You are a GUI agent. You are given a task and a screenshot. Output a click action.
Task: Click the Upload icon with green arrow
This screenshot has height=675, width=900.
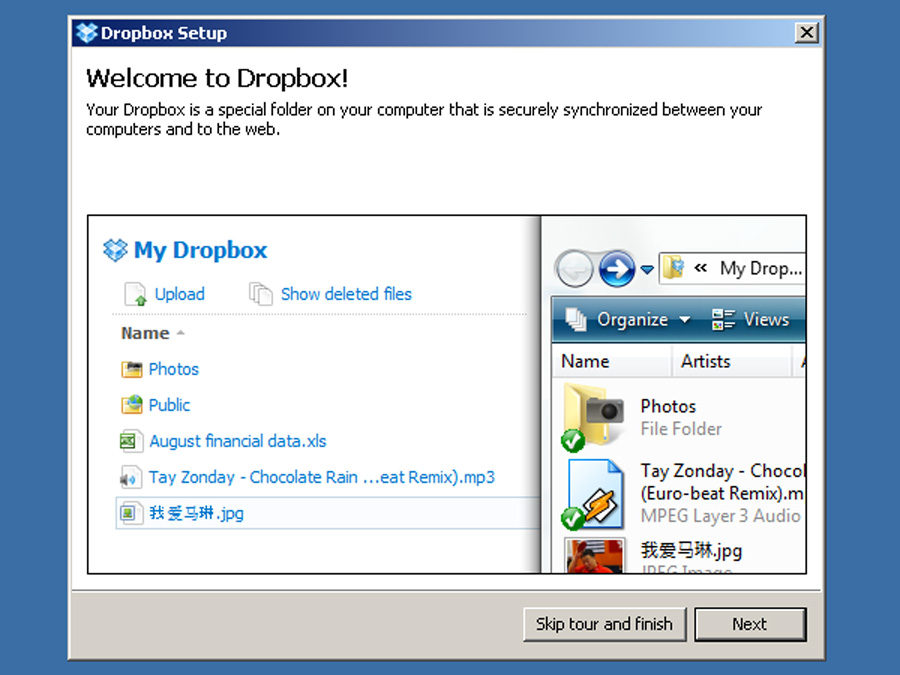[135, 294]
